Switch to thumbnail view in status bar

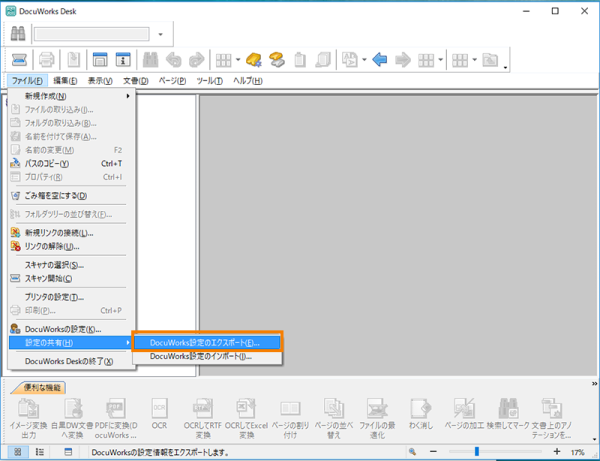click(x=18, y=452)
